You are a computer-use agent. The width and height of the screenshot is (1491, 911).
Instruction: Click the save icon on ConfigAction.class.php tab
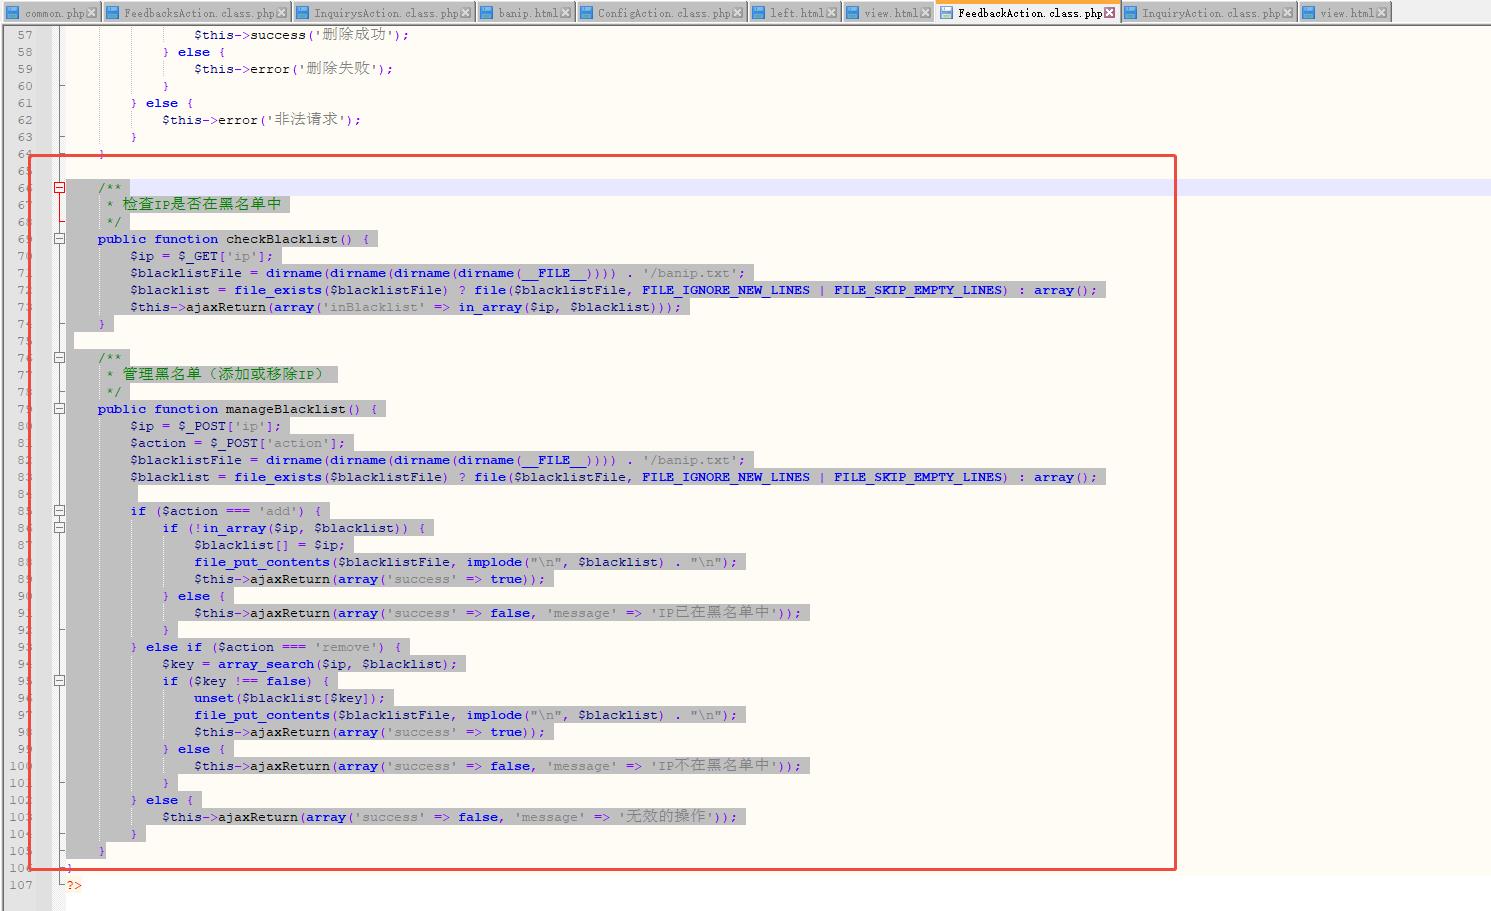(587, 13)
